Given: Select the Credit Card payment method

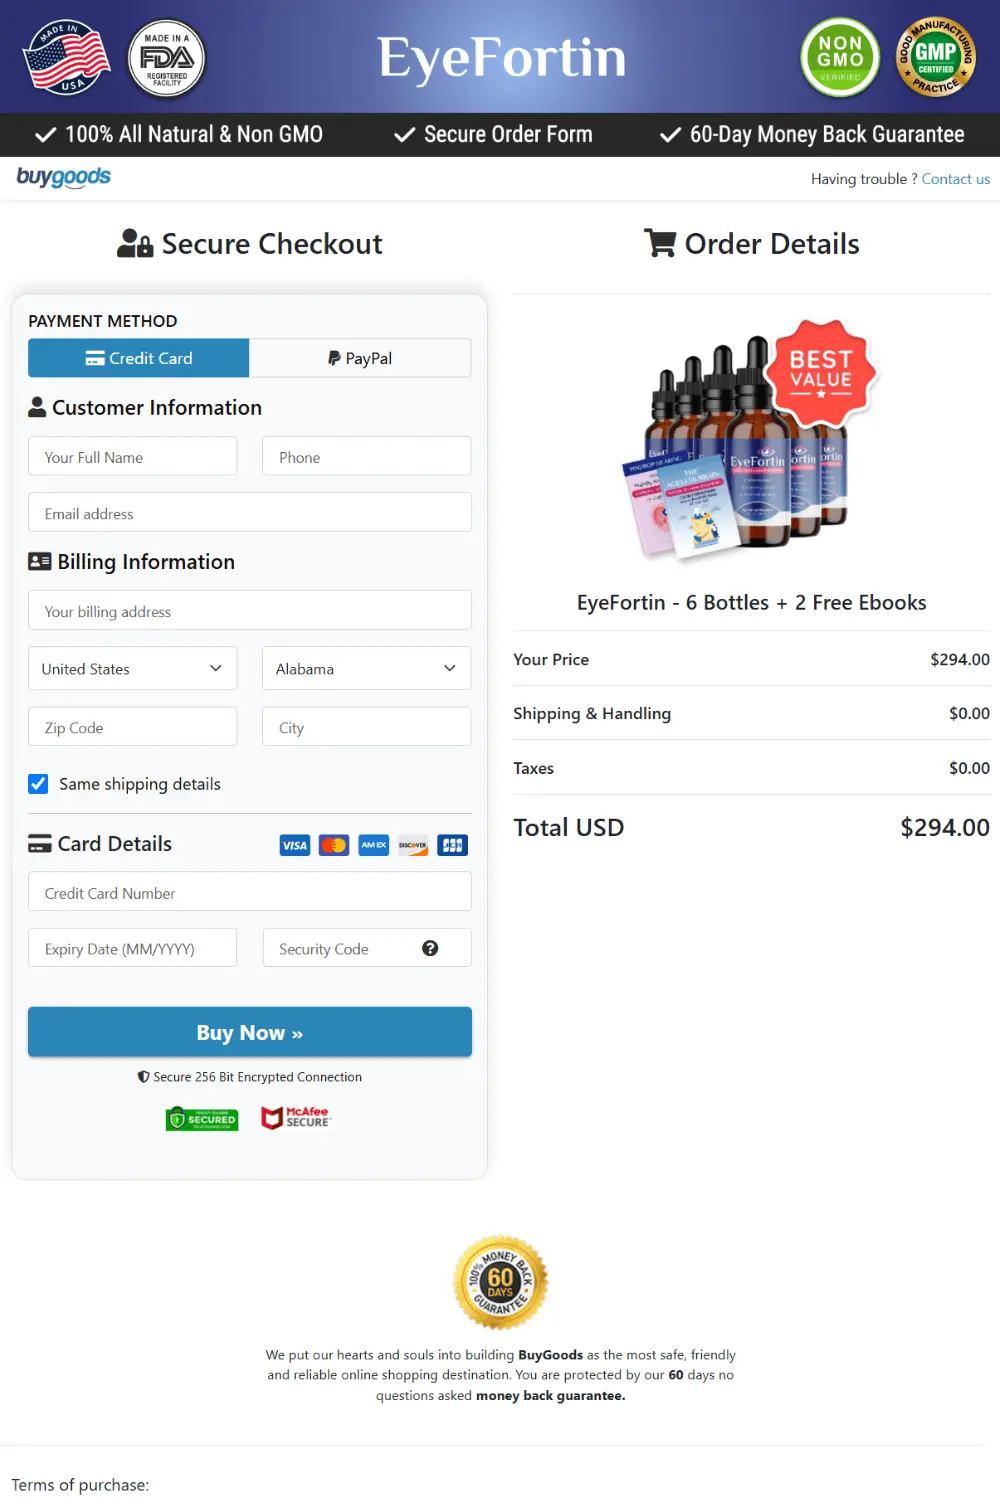Looking at the screenshot, I should click(138, 358).
